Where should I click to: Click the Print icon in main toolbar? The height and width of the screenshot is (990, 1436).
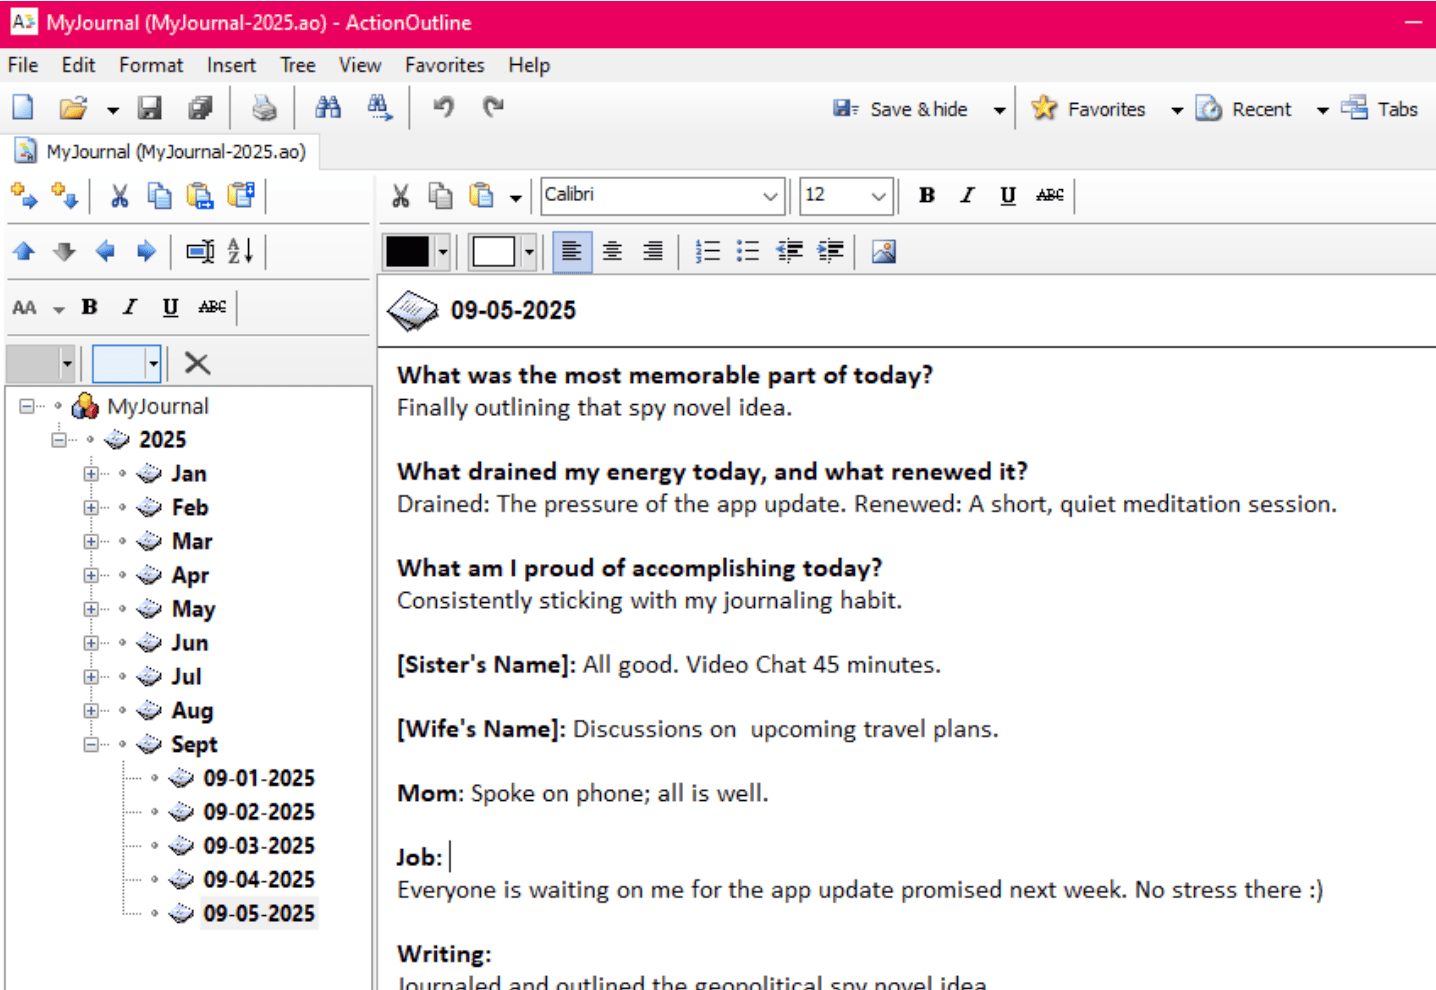[264, 108]
